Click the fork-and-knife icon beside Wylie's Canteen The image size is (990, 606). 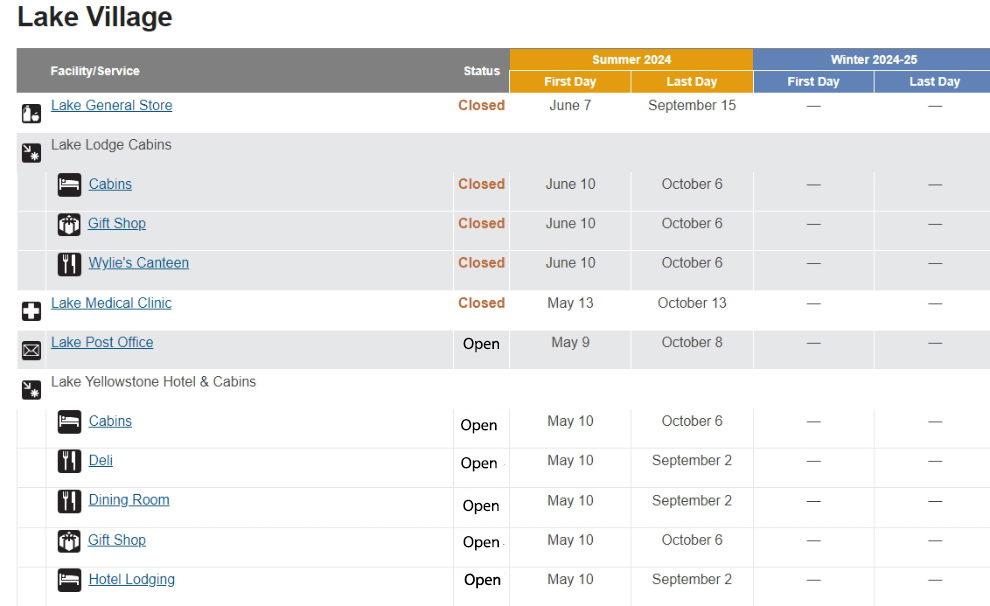[69, 264]
